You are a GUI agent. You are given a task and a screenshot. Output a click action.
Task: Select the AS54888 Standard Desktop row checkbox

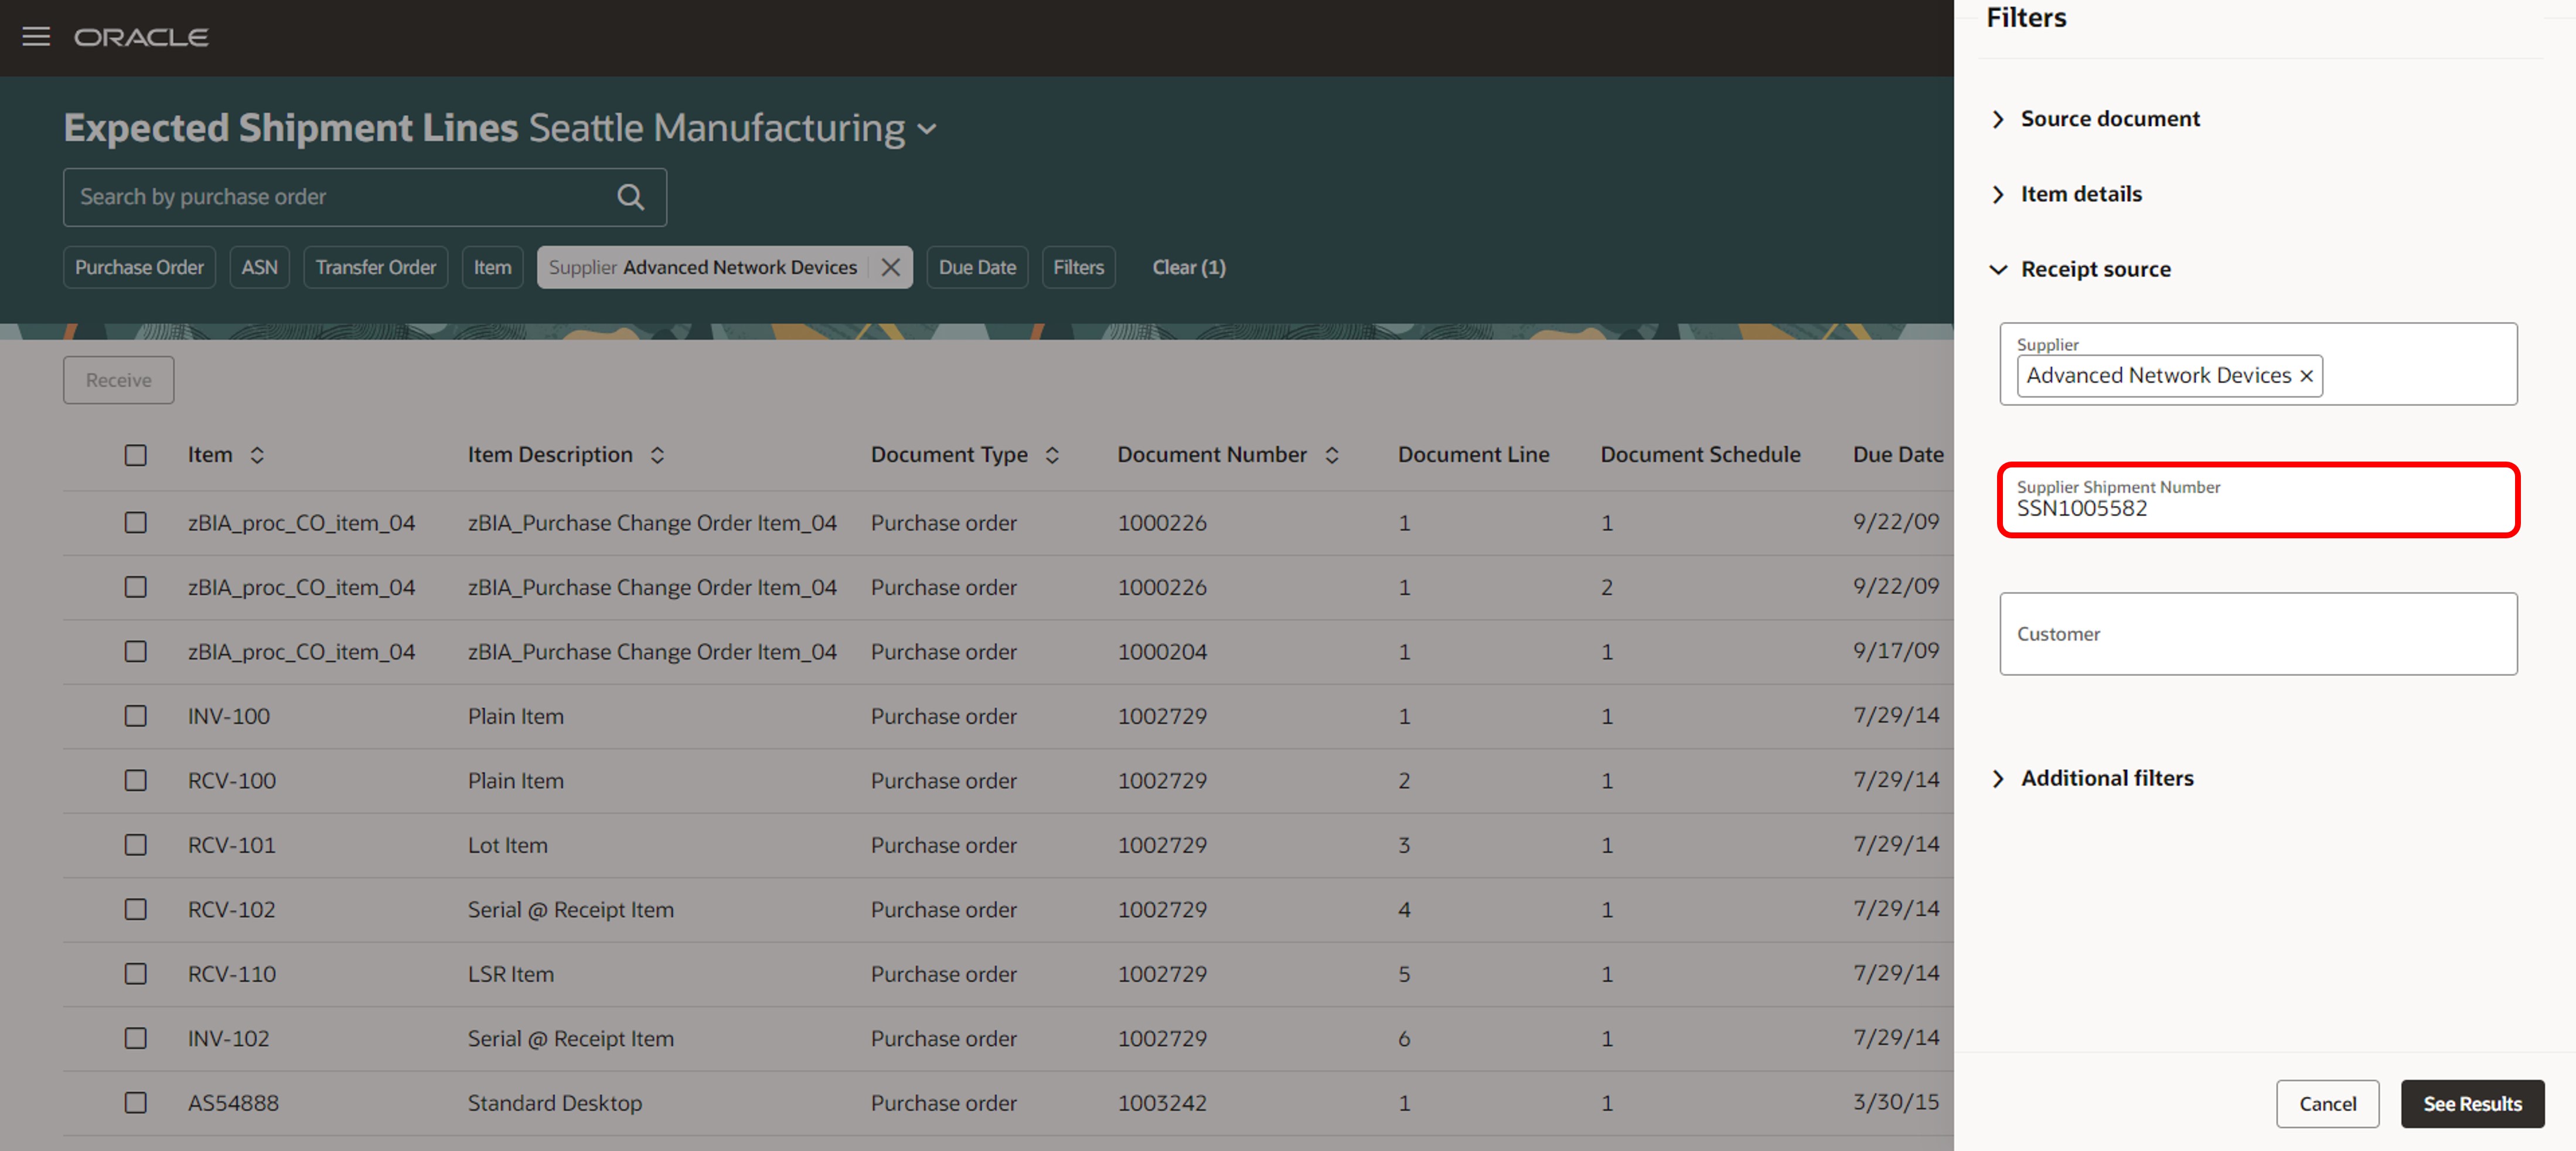point(136,1102)
